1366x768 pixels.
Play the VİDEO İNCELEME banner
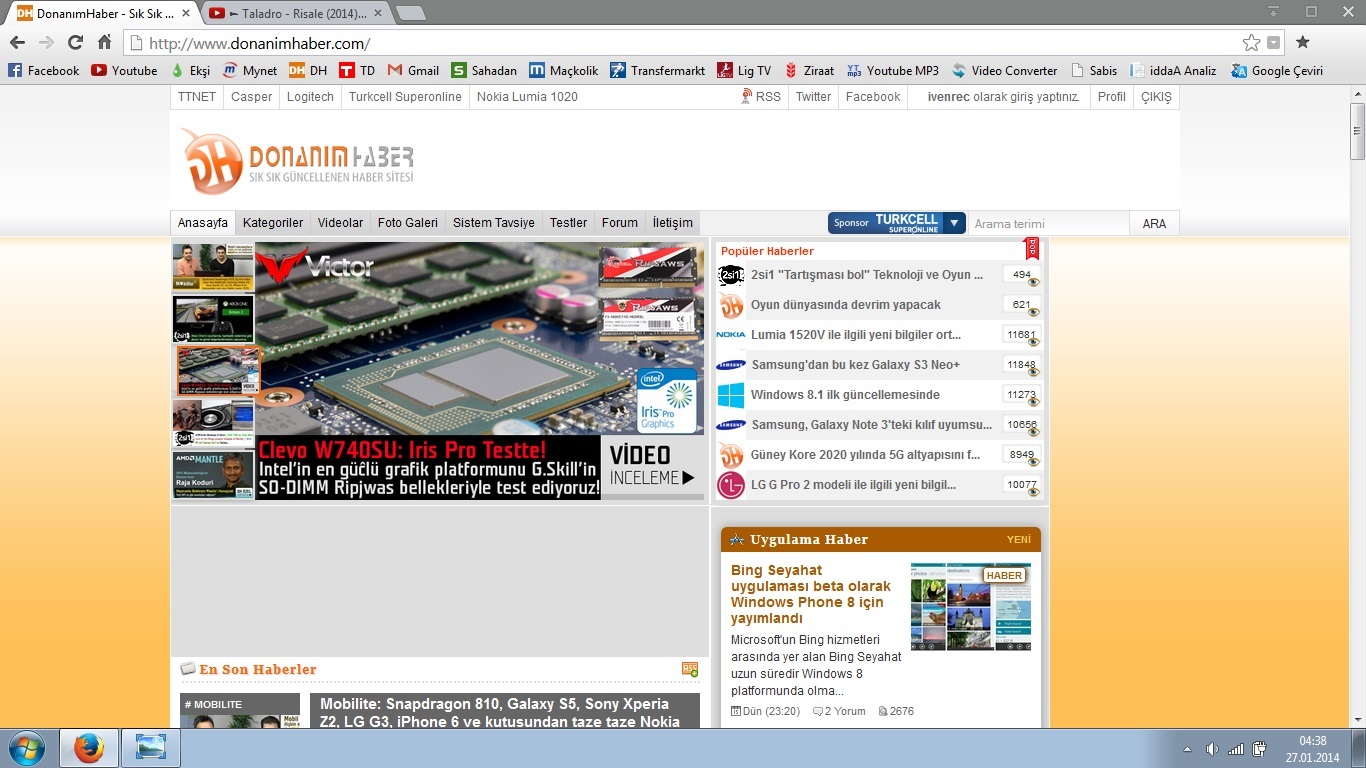tap(652, 467)
